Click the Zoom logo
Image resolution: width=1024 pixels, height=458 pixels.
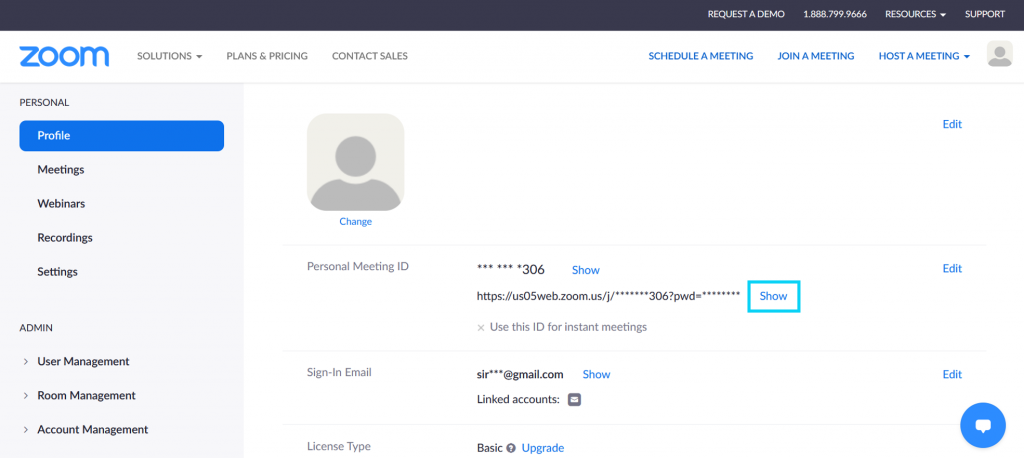[x=64, y=56]
